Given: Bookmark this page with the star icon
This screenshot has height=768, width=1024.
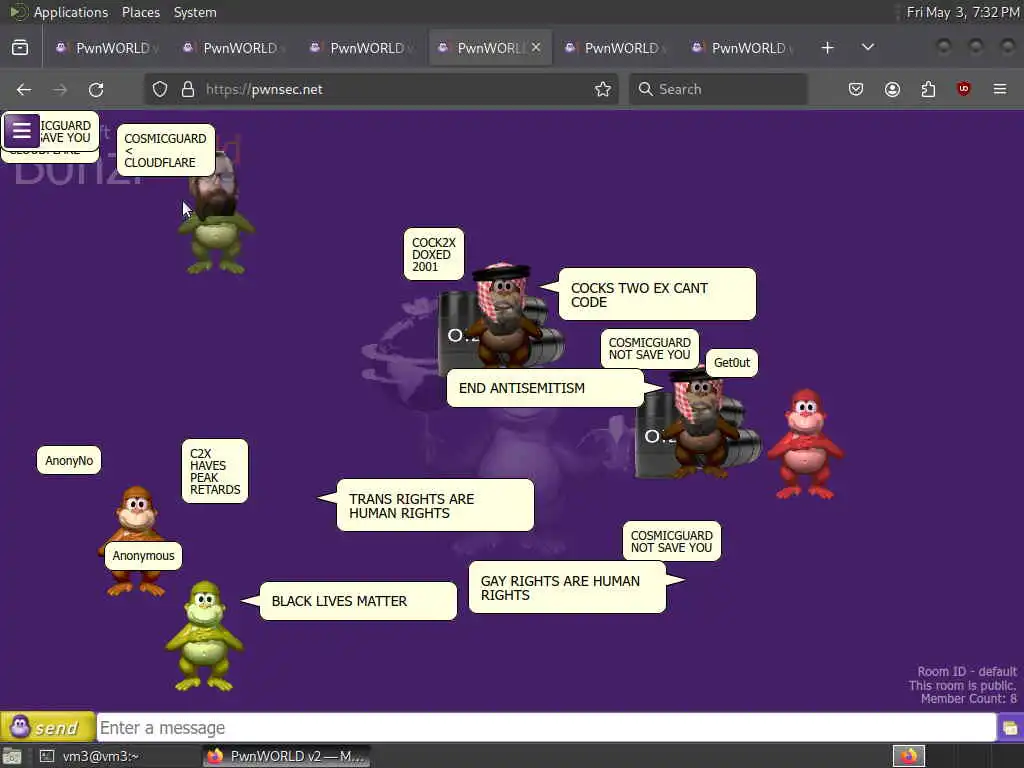Looking at the screenshot, I should (x=603, y=89).
